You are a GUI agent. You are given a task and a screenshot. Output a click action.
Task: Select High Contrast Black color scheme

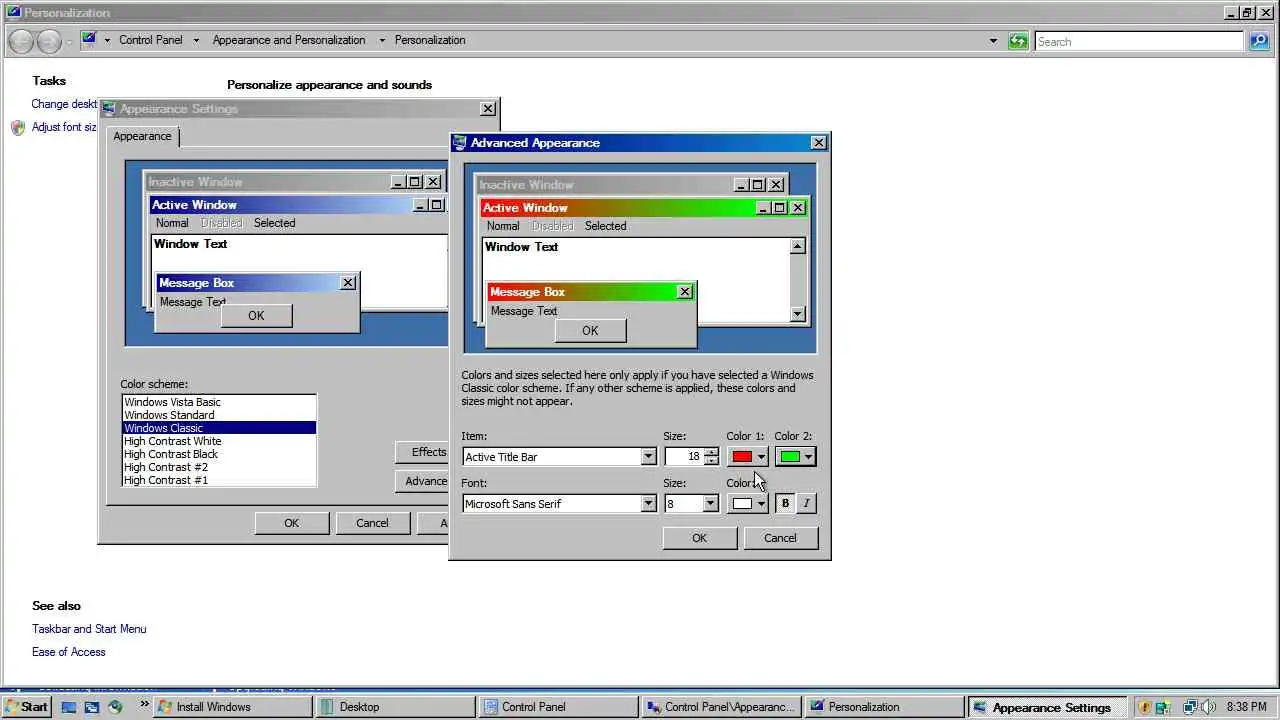219,454
